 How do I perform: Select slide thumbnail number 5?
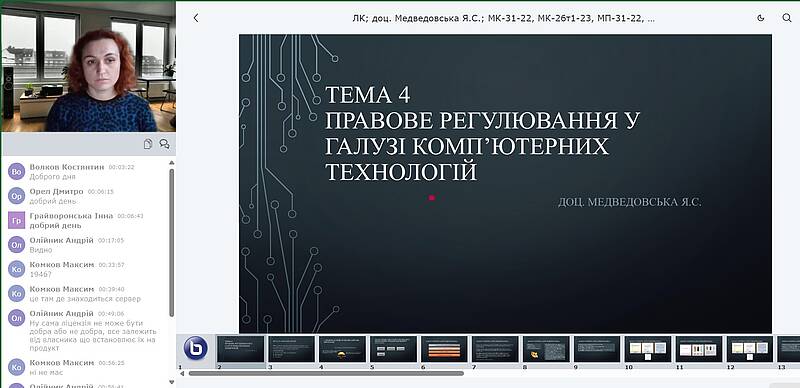[393, 349]
